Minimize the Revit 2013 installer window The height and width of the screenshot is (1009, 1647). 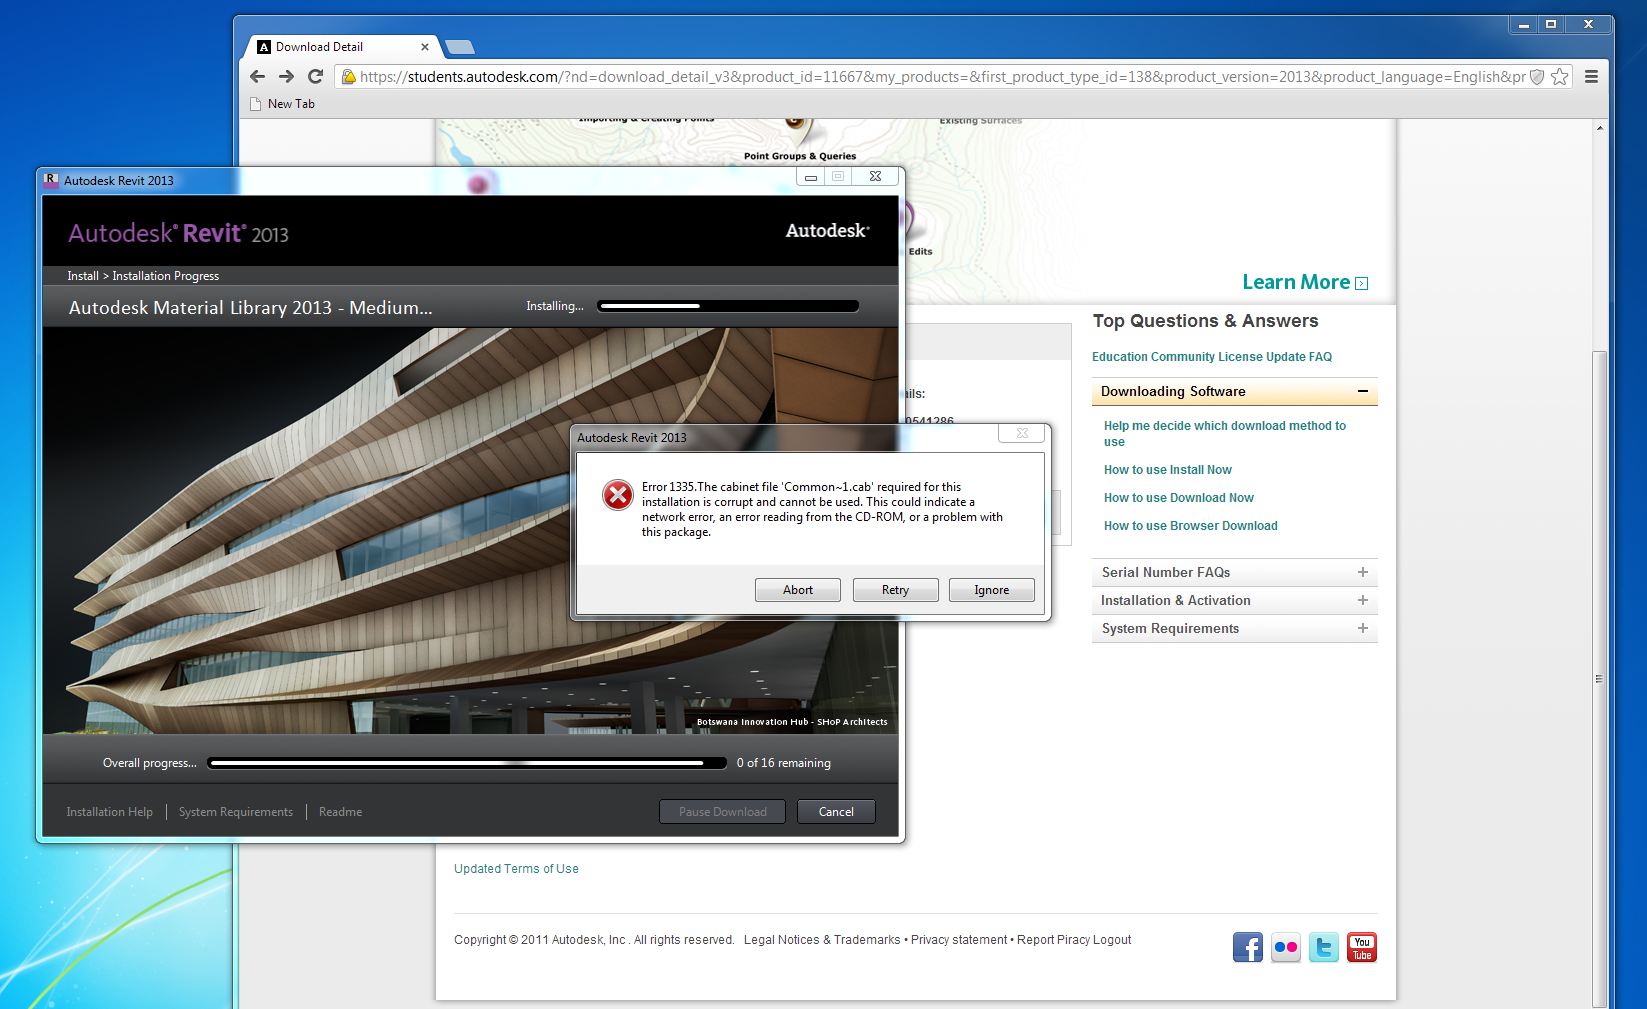click(x=811, y=177)
